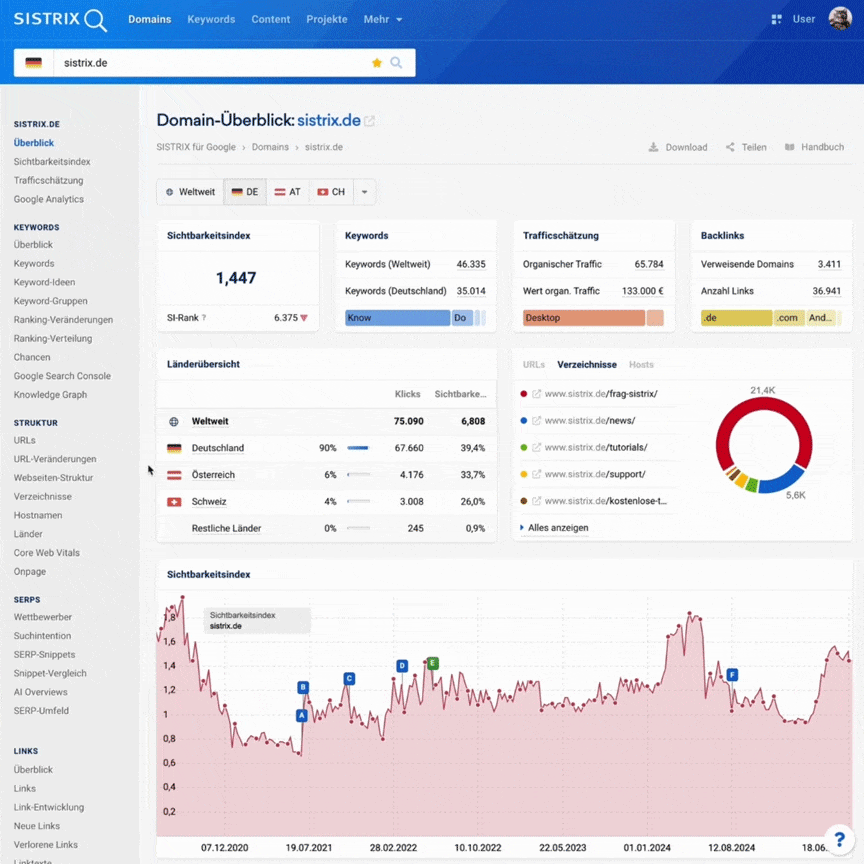This screenshot has height=864, width=864.
Task: Click the SISTRIX logo
Action: pyautogui.click(x=60, y=19)
